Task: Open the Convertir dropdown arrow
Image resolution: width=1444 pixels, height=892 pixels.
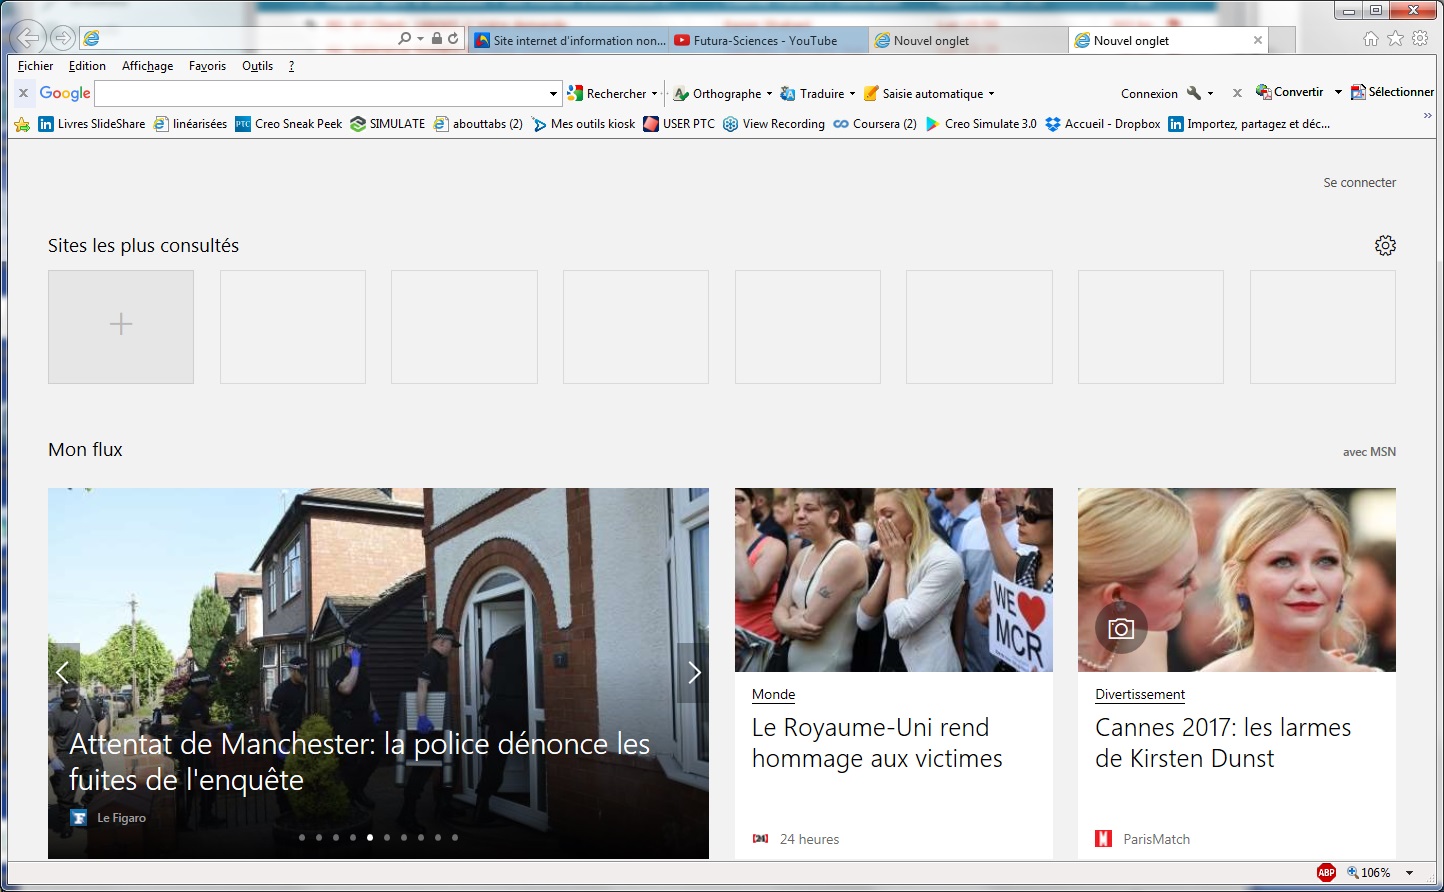Action: 1338,93
